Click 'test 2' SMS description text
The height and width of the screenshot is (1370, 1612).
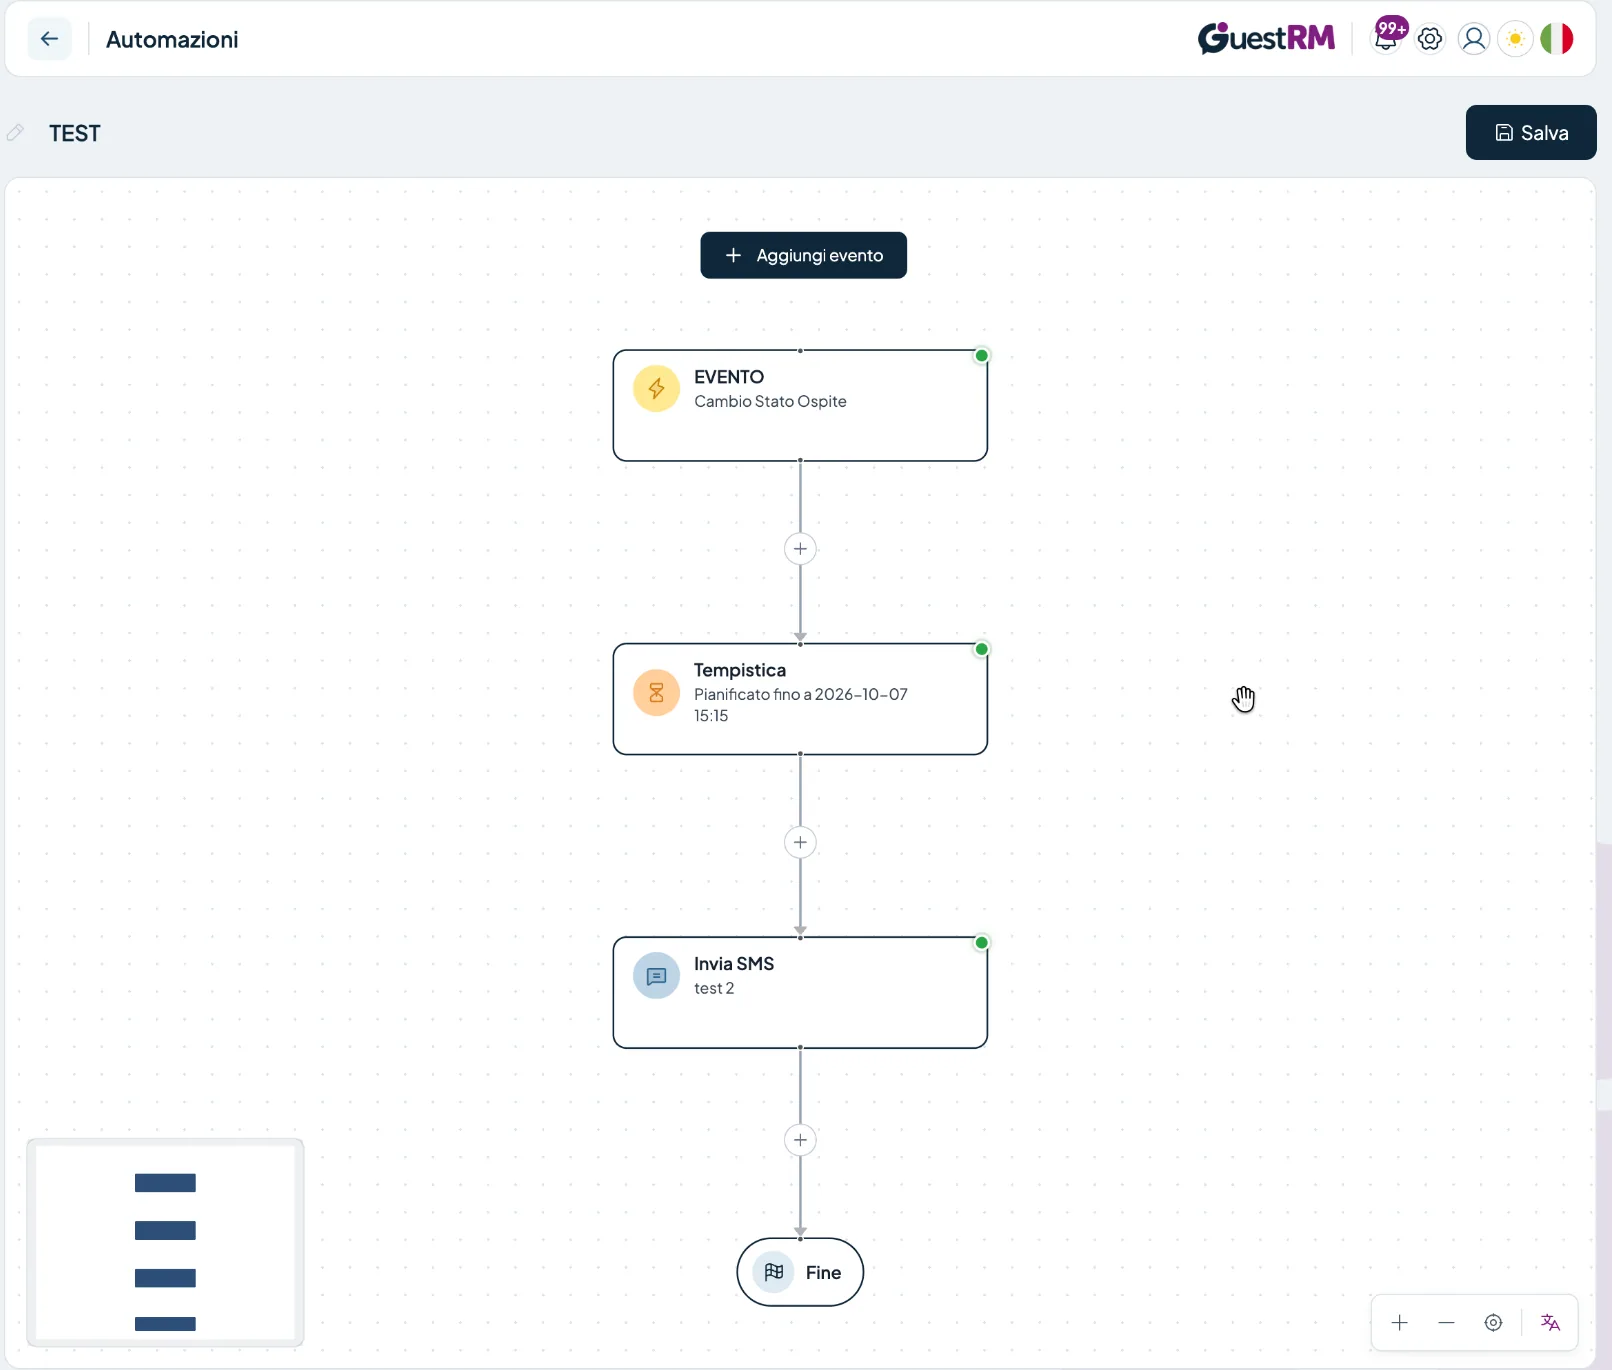pos(714,988)
